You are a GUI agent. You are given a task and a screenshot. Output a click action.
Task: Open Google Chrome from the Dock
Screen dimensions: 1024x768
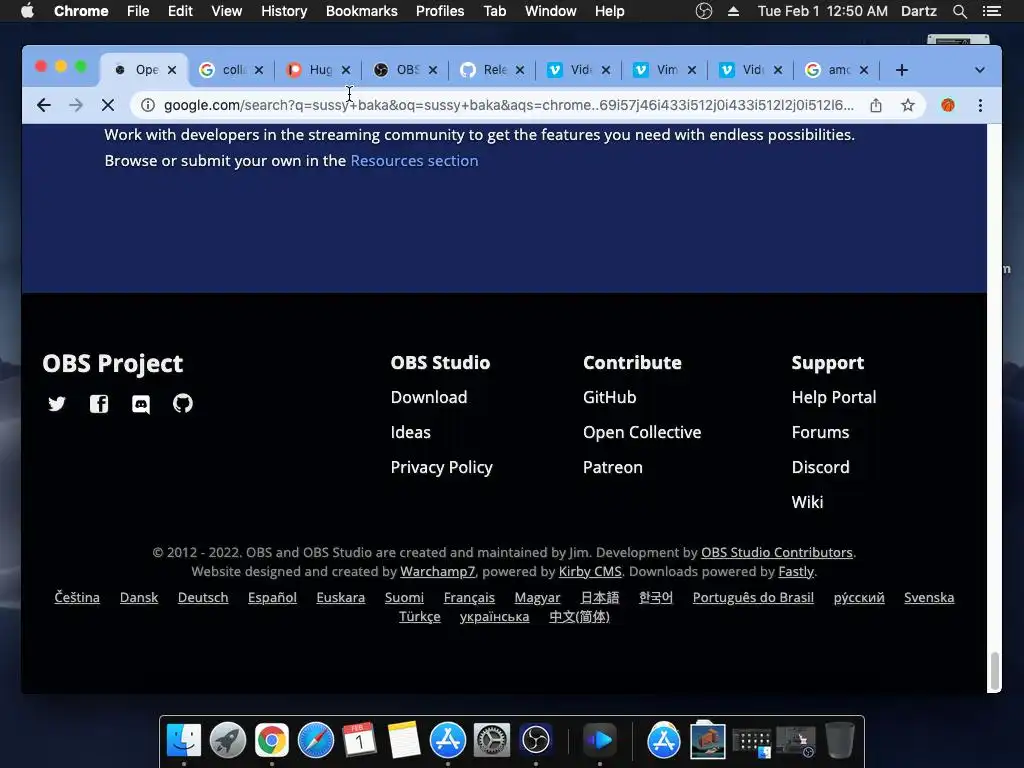point(272,740)
